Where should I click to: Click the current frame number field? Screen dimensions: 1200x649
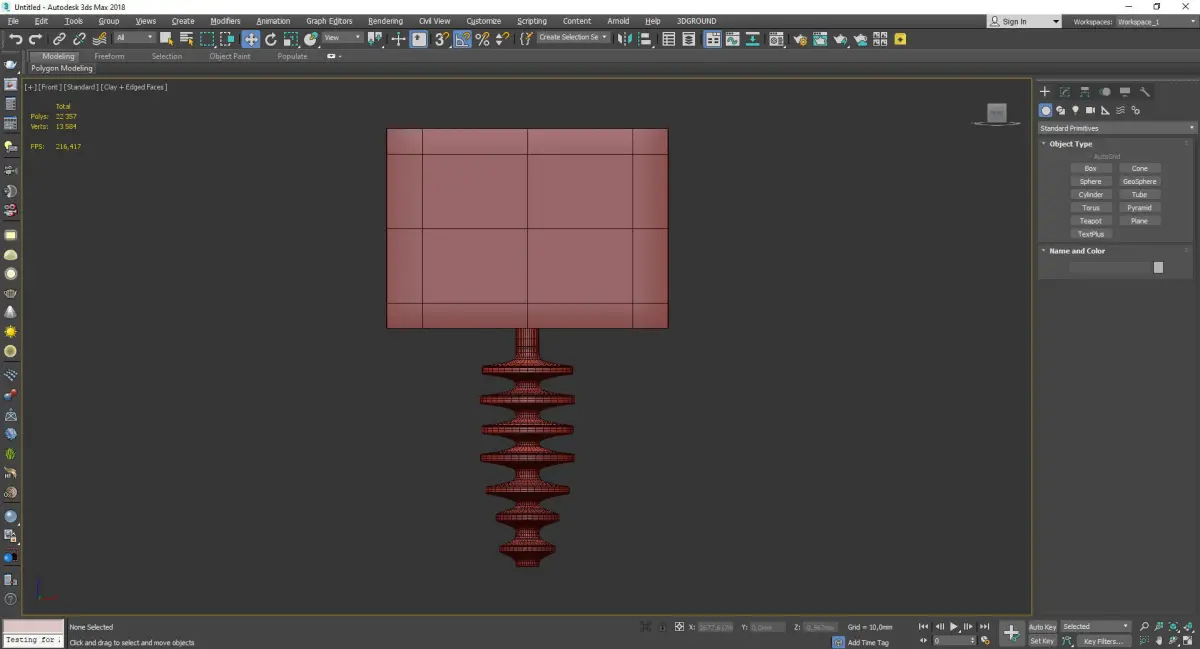(953, 640)
